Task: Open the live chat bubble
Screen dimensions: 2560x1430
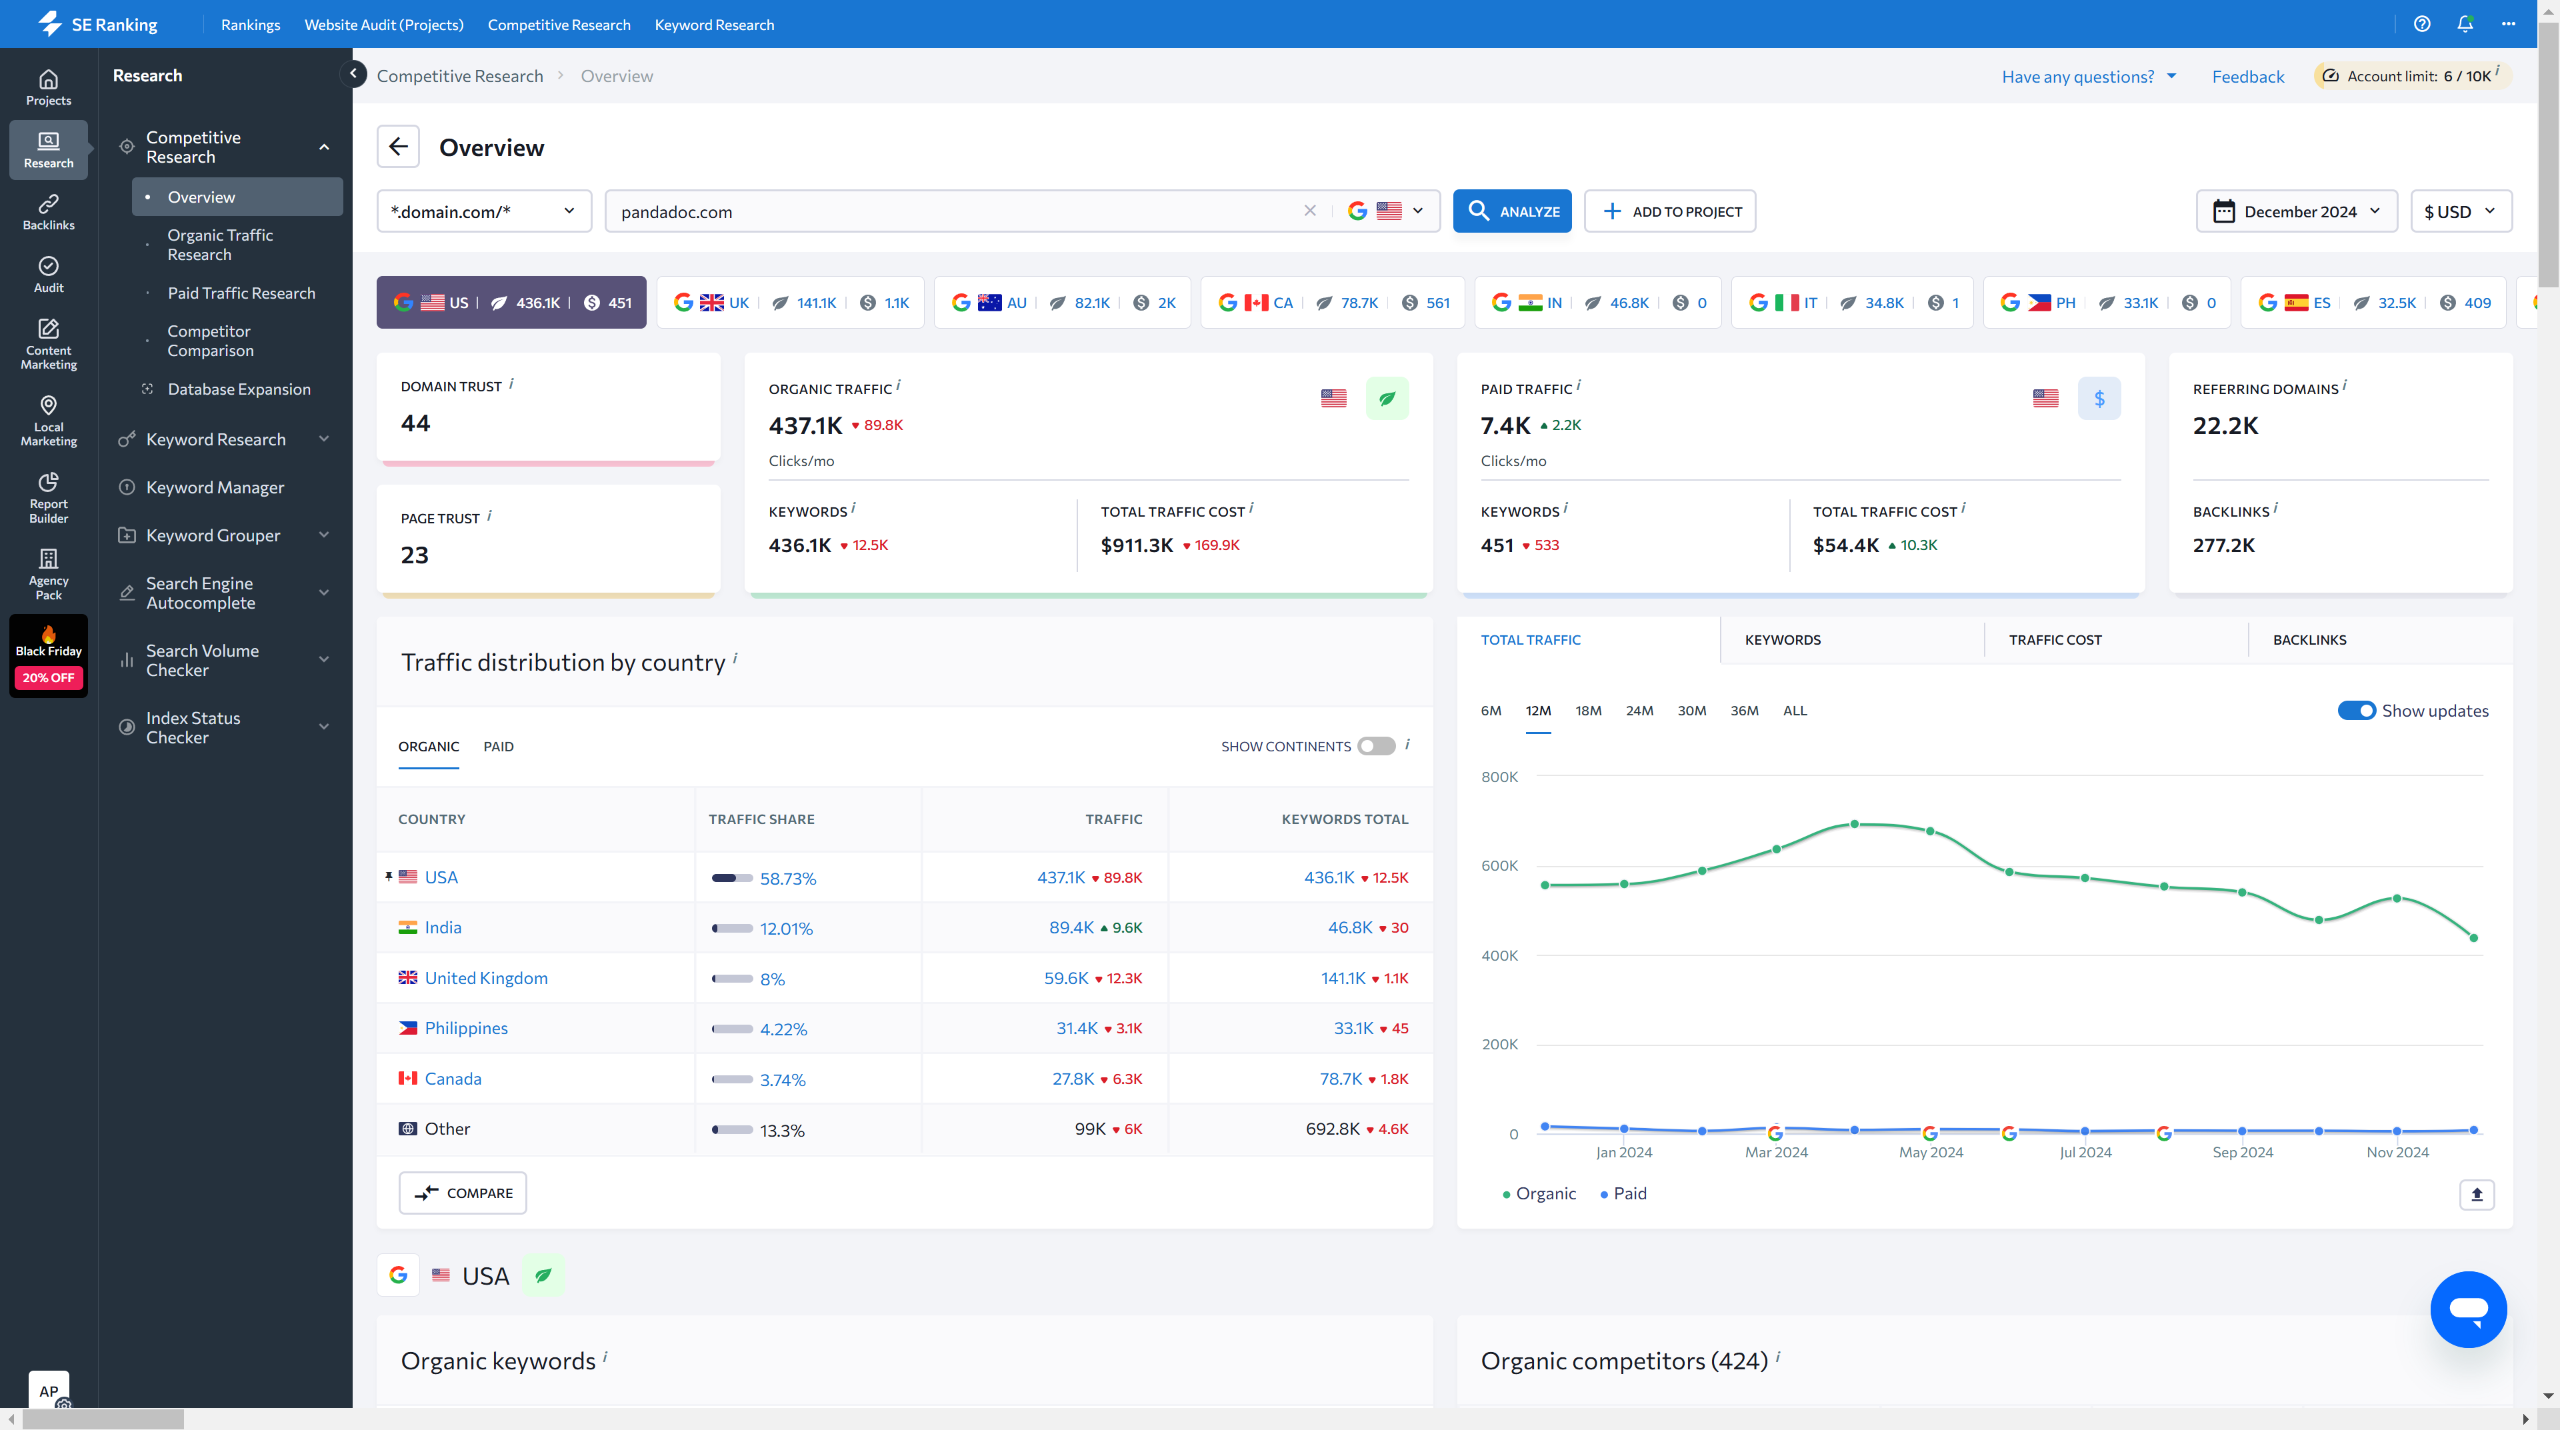Action: (x=2467, y=1309)
